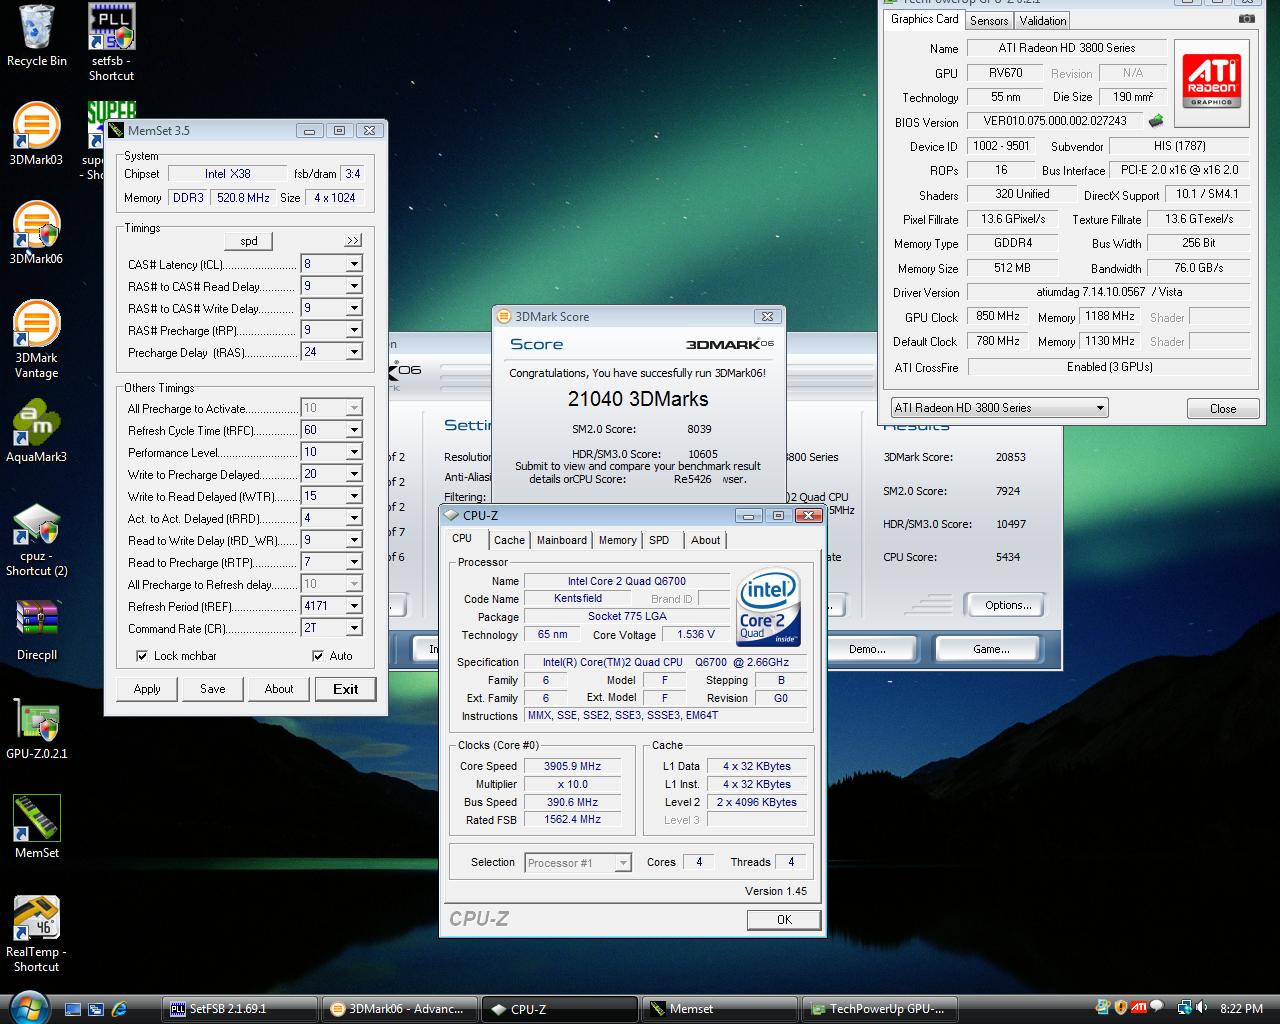Click the security shield tray icon

pos(1121,1008)
